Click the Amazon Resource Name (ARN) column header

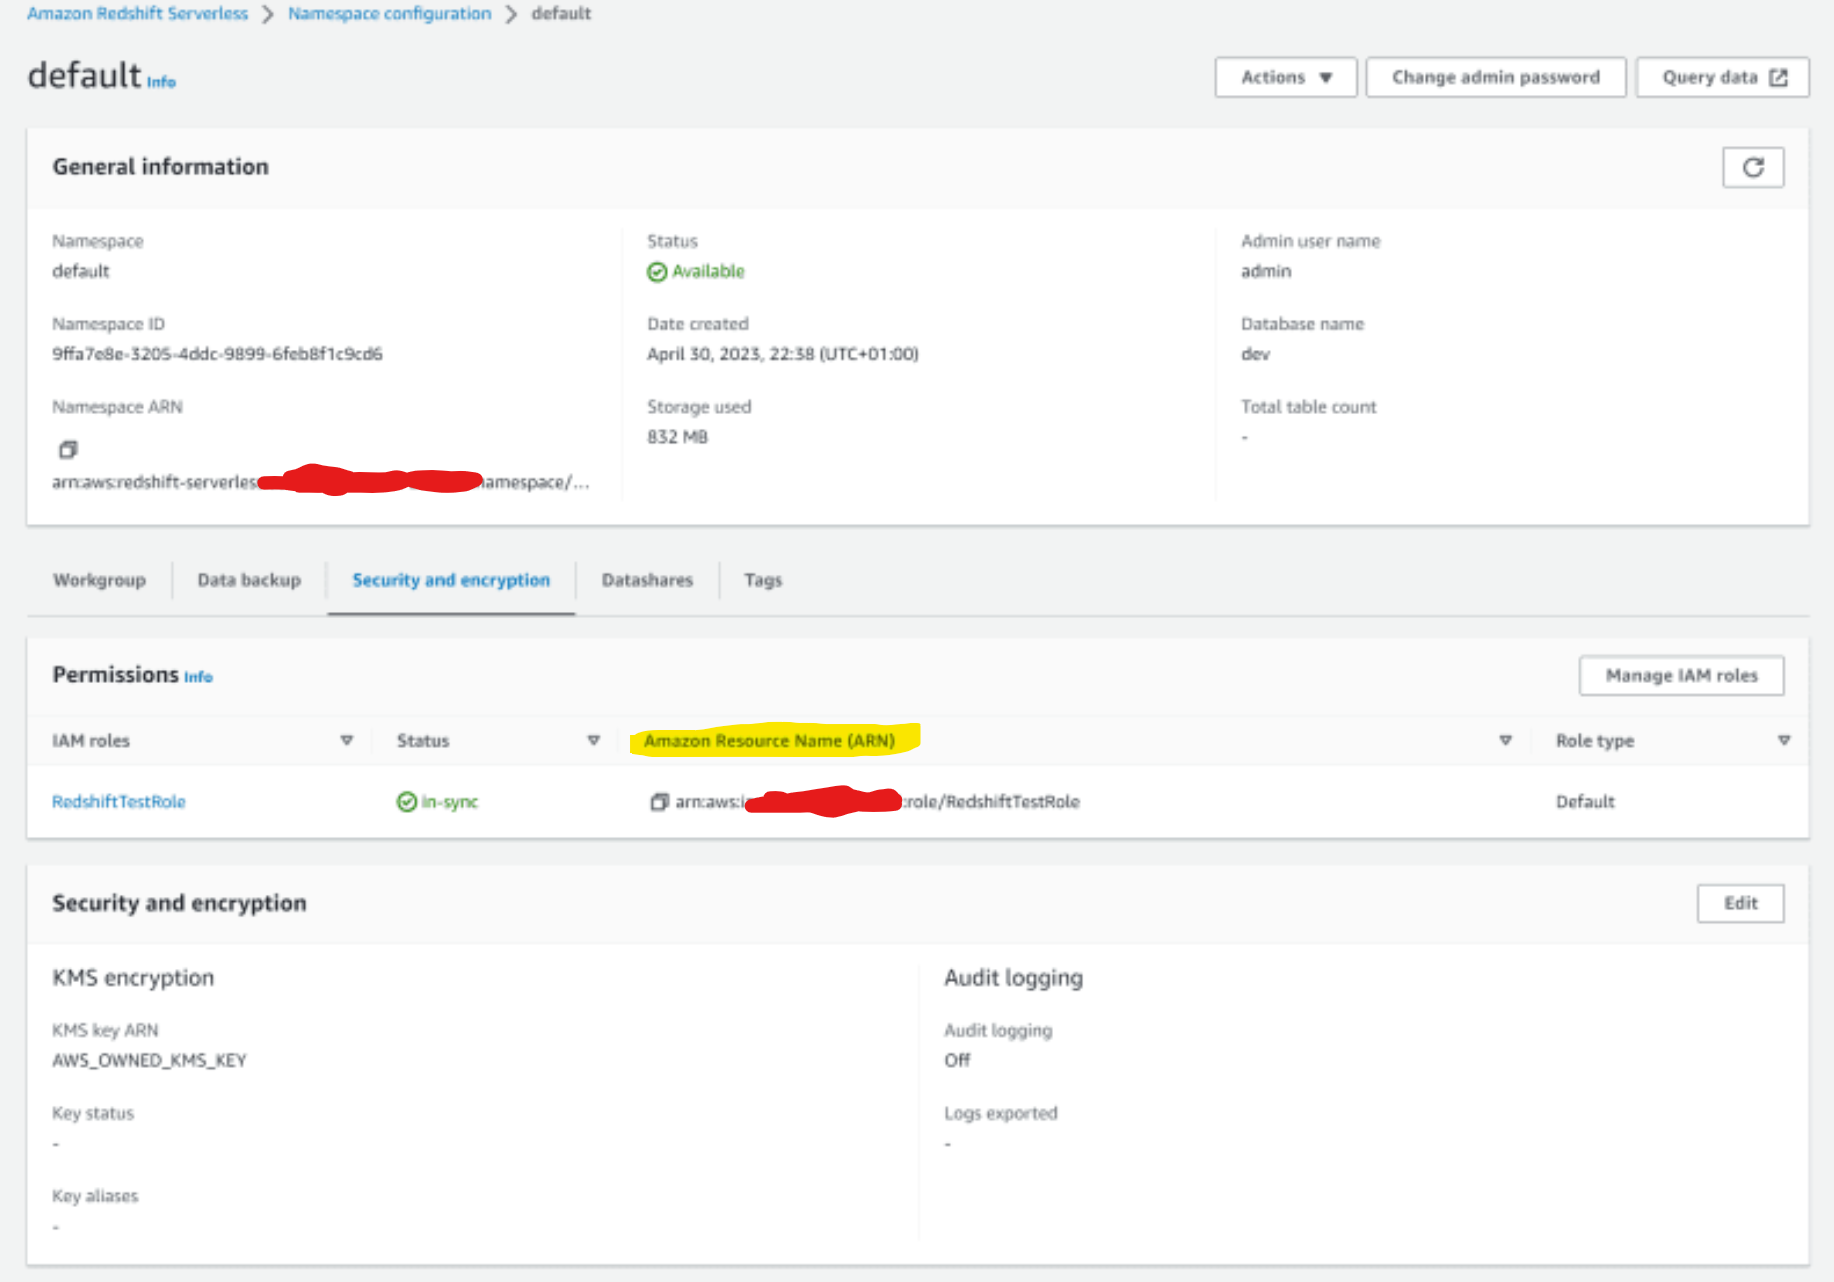pyautogui.click(x=769, y=741)
